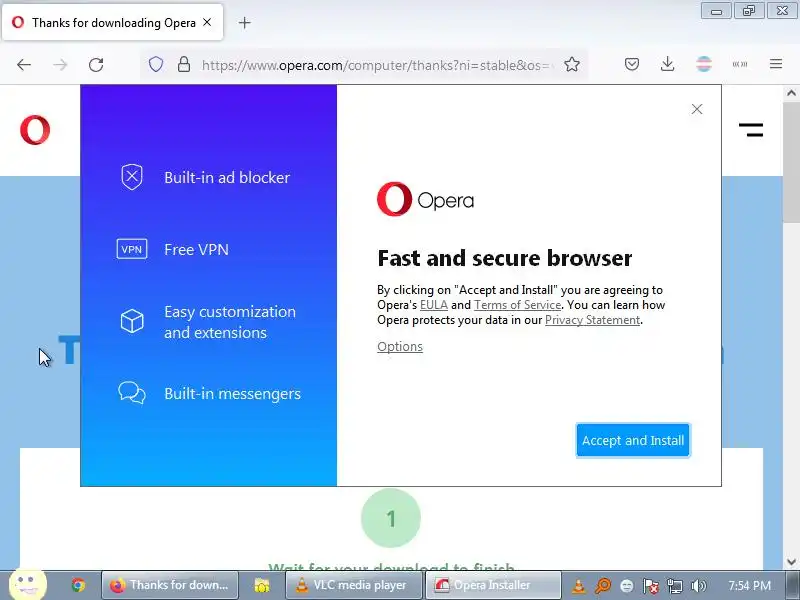Click the page scrollbar down arrow
Viewport: 800px width, 600px height.
pyautogui.click(x=791, y=562)
